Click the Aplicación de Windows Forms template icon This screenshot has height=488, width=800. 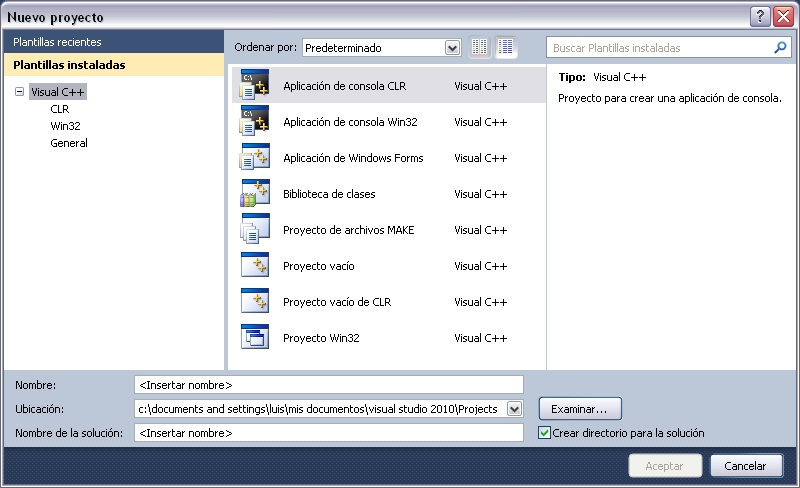pyautogui.click(x=255, y=157)
